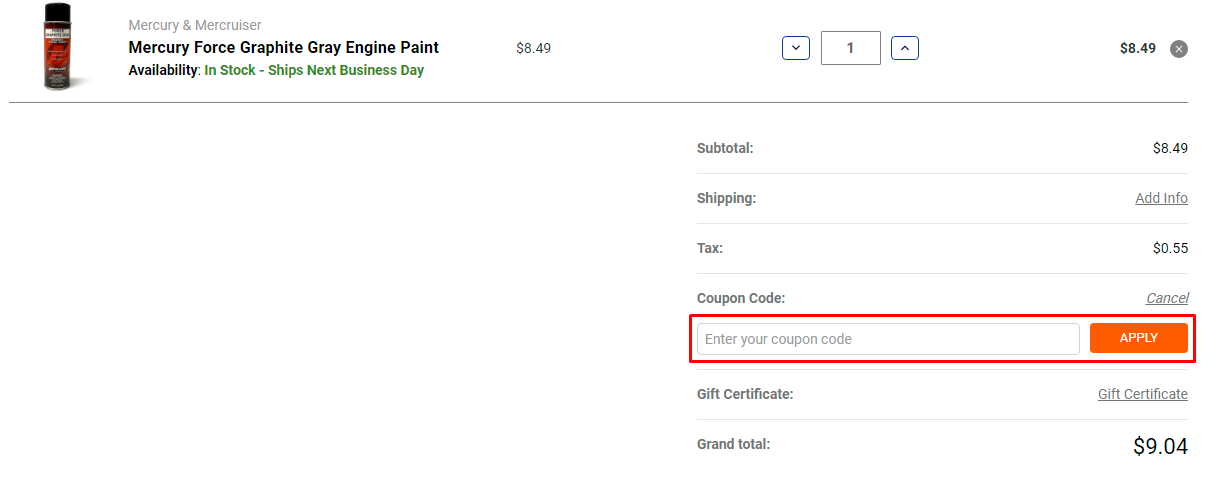This screenshot has height=480, width=1223.
Task: Click the coupon code input field
Action: click(888, 339)
